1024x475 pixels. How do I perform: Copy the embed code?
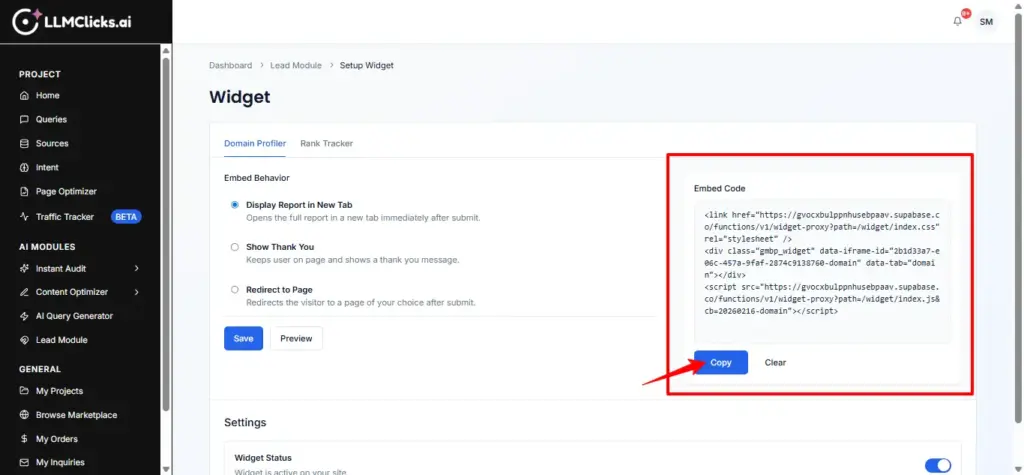[x=721, y=362]
